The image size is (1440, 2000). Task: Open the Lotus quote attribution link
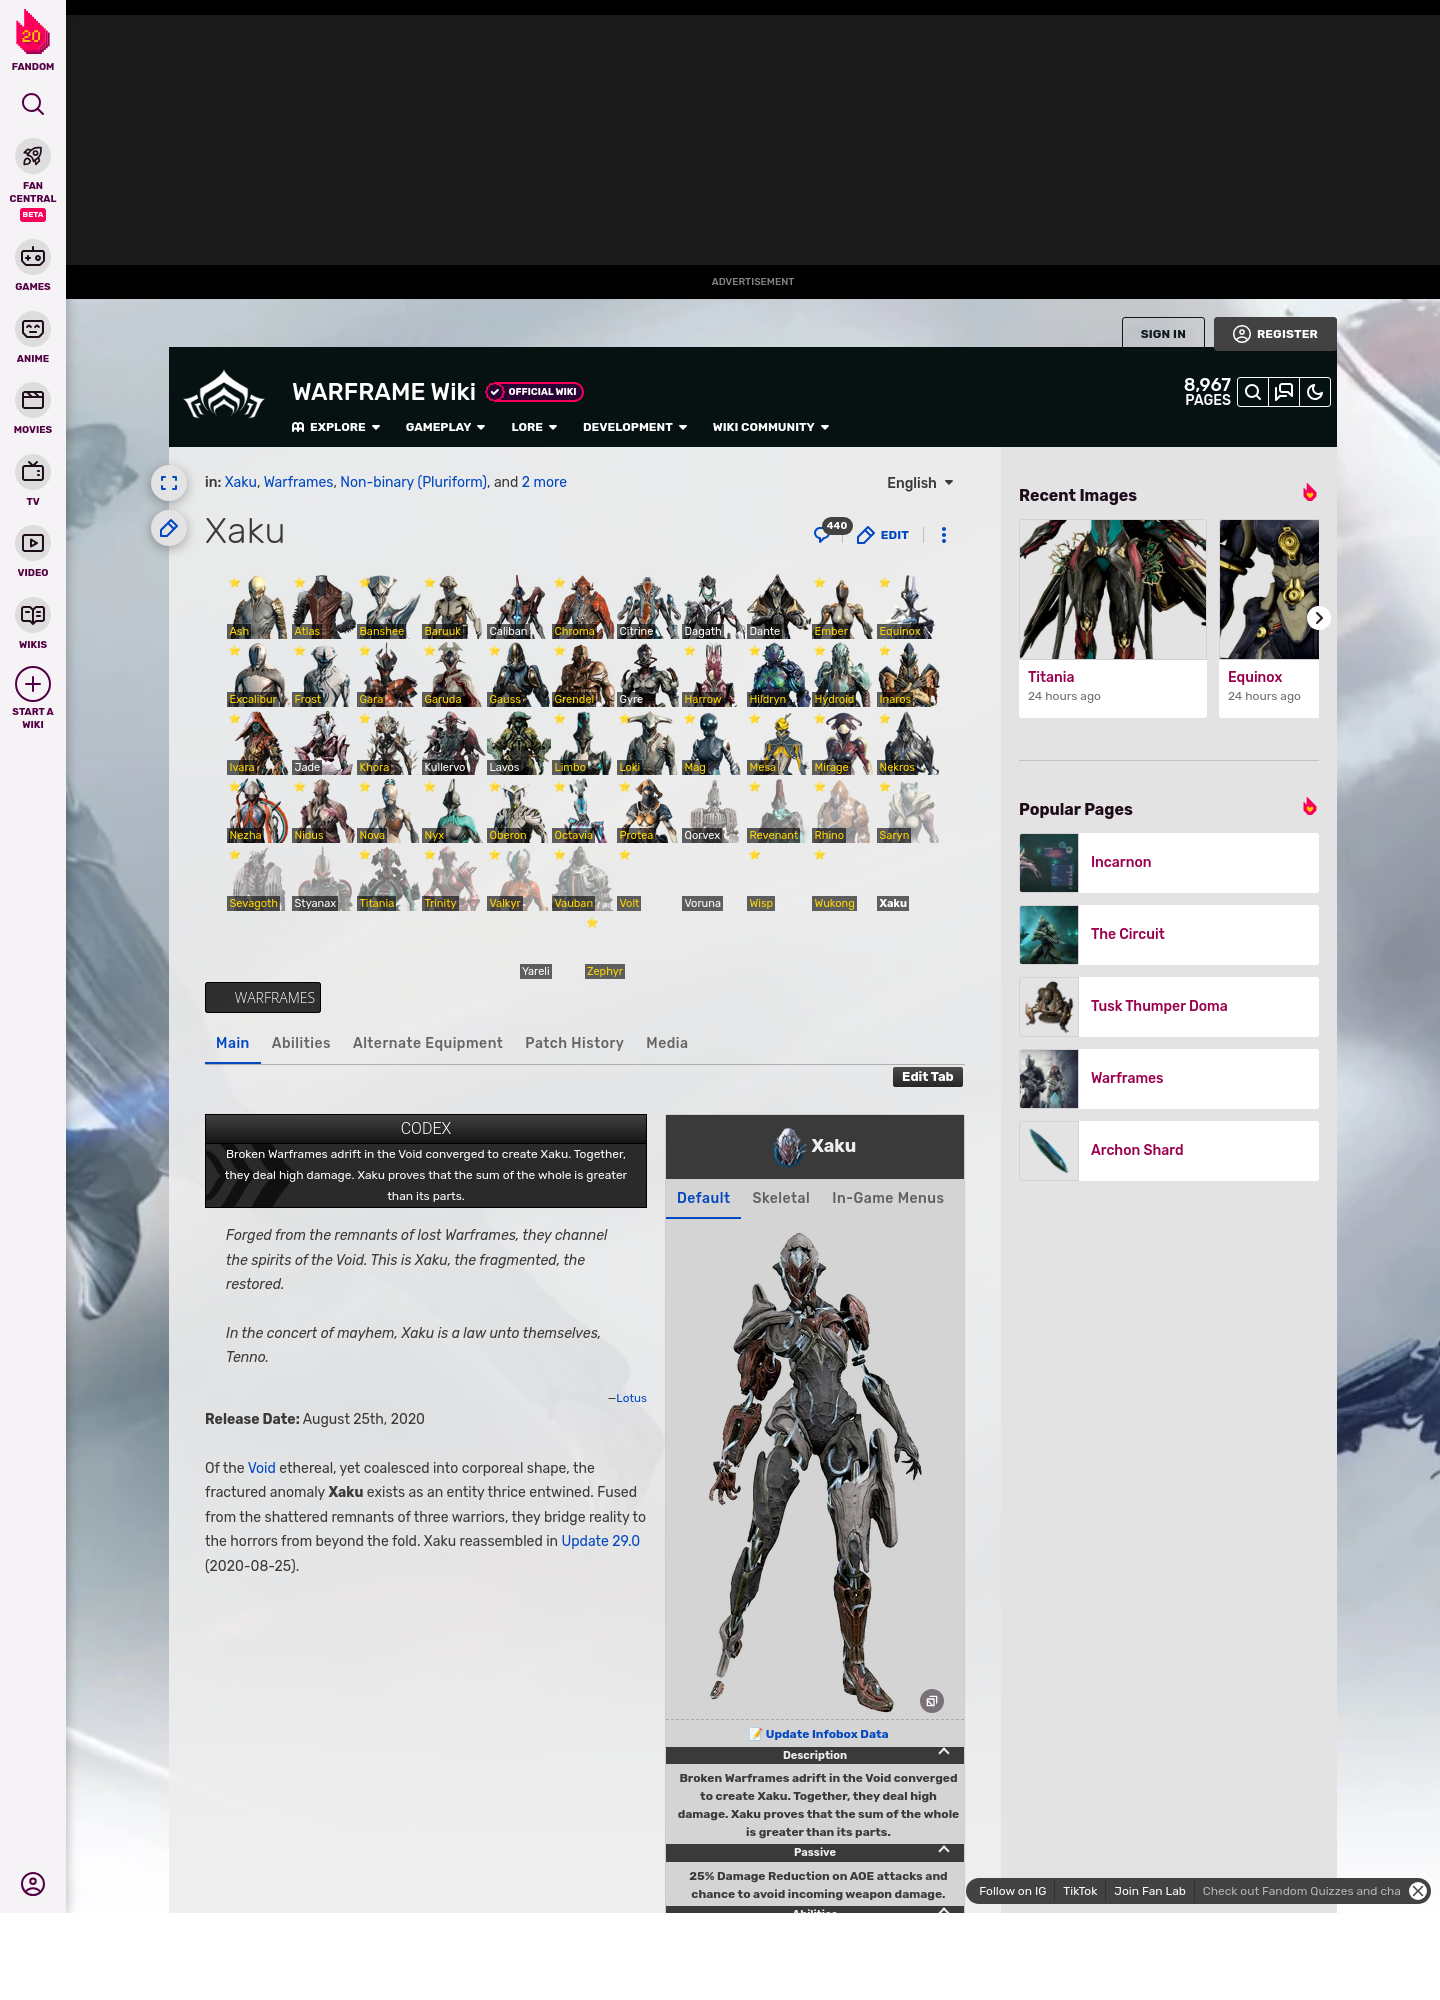(631, 1398)
